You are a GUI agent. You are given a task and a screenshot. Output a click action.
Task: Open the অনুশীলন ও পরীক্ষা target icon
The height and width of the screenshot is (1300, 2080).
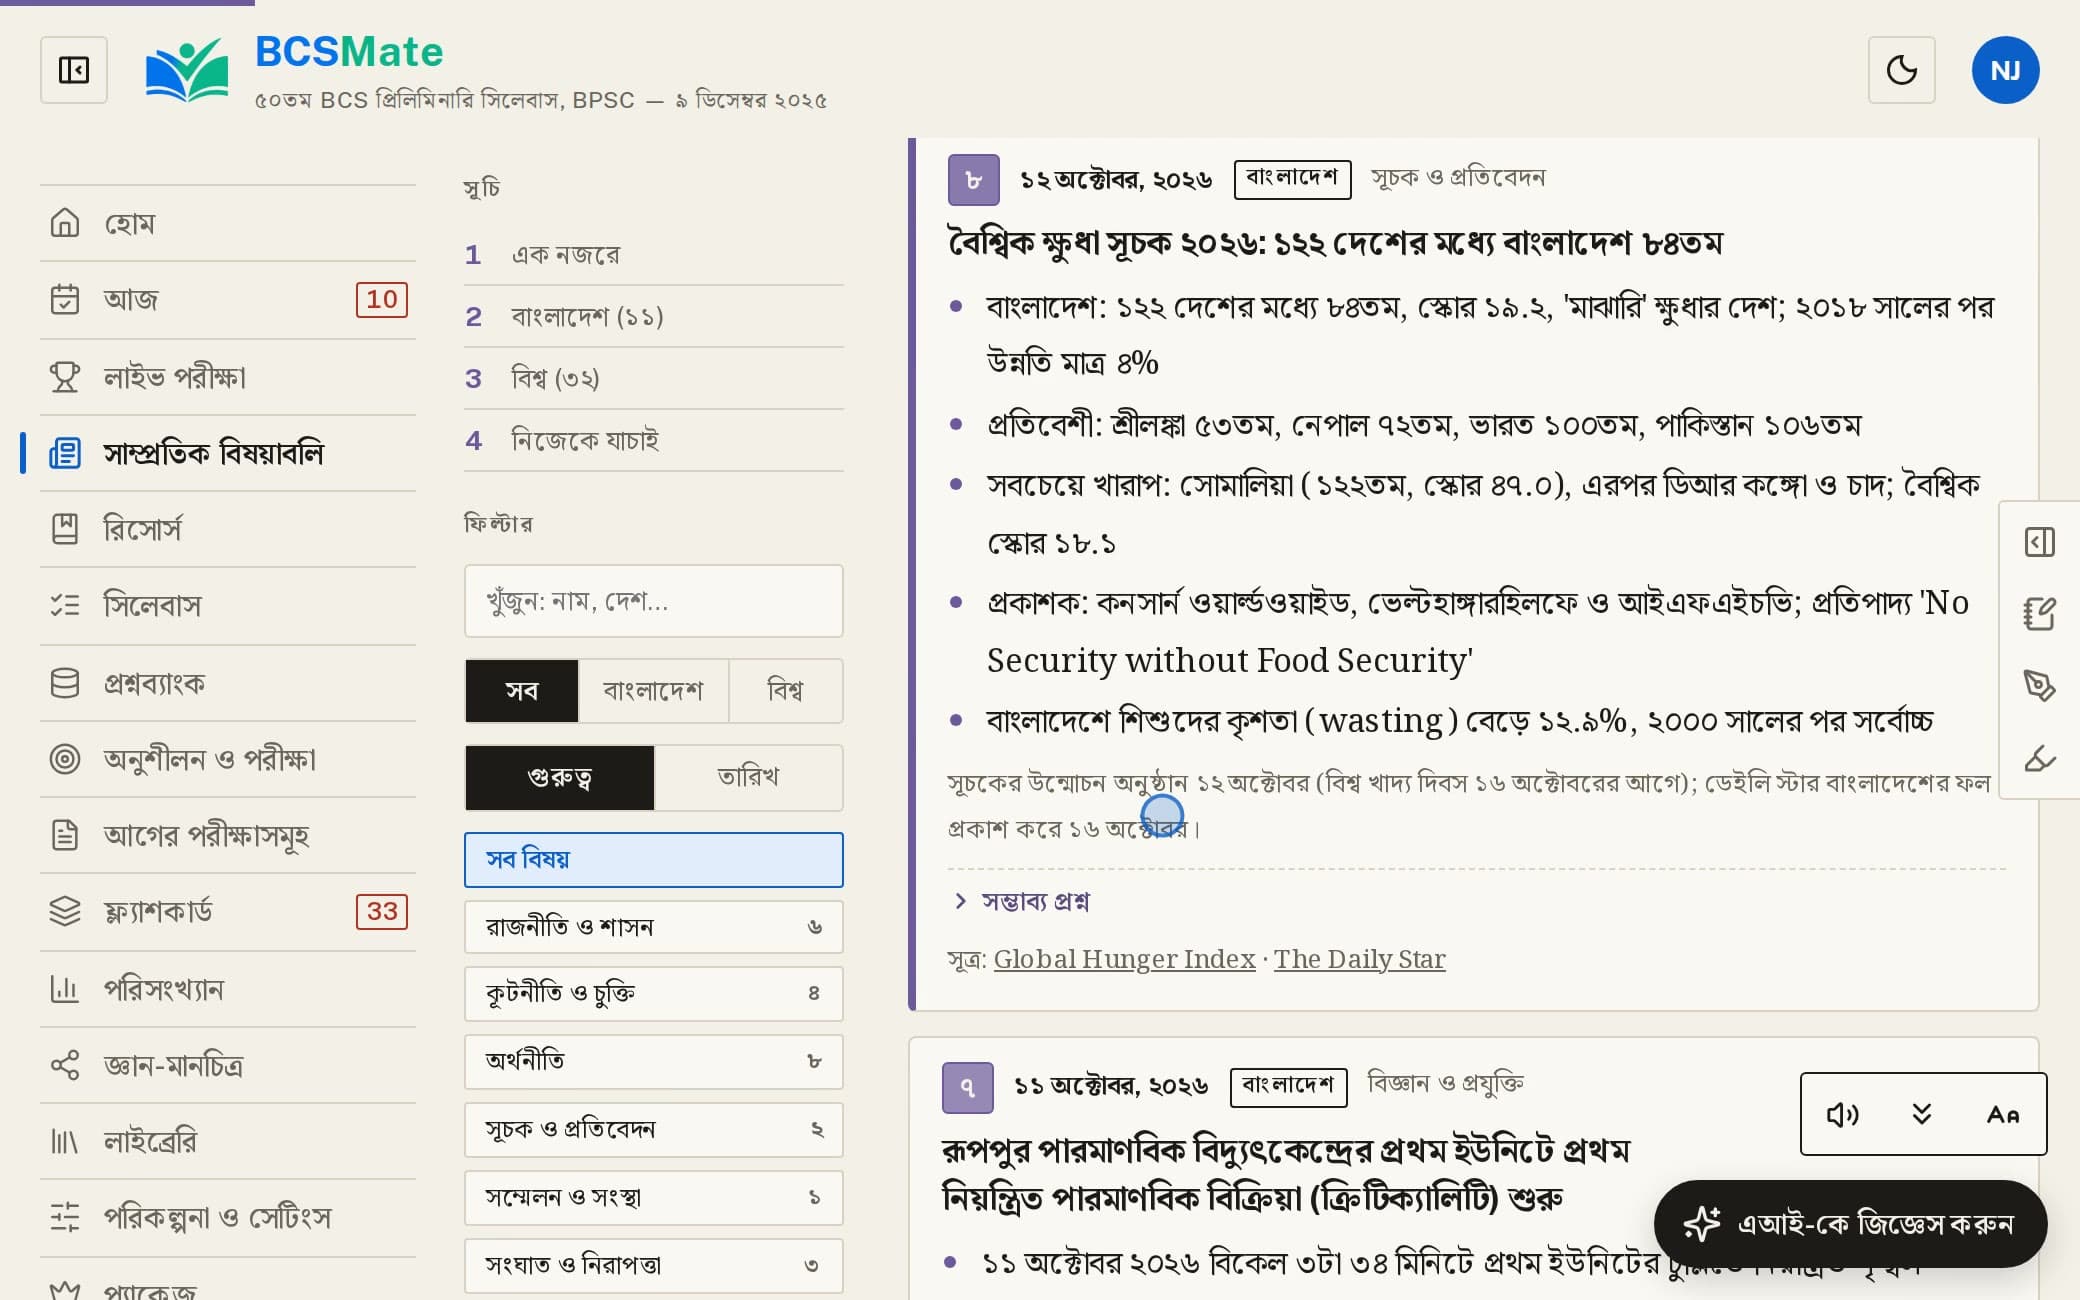tap(65, 758)
